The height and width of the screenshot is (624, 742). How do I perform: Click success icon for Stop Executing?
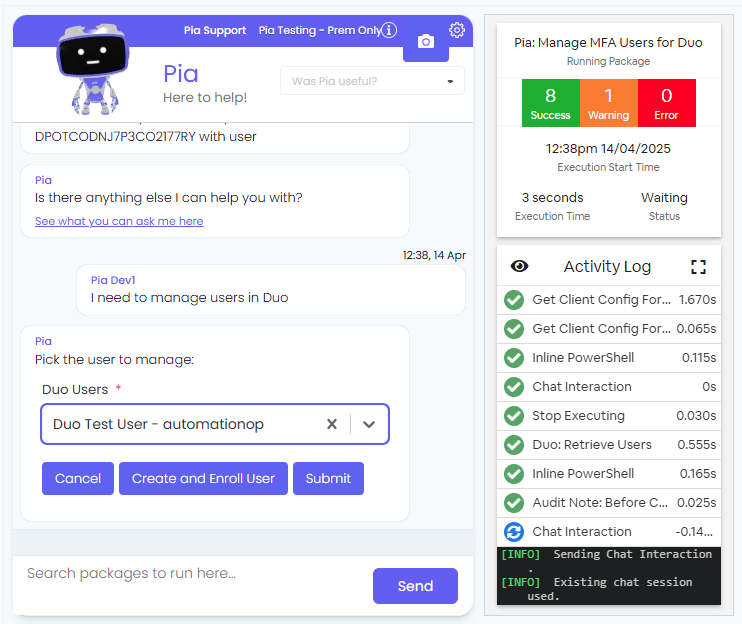pyautogui.click(x=514, y=416)
